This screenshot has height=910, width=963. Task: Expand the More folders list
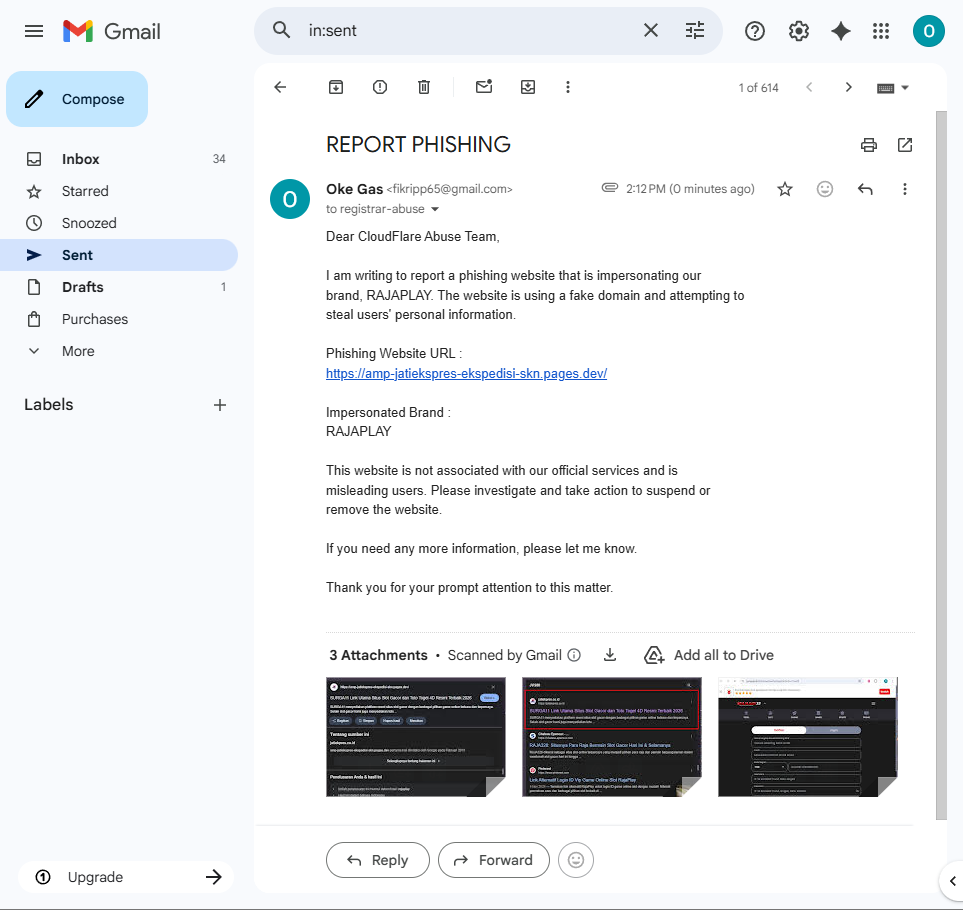[x=119, y=351]
